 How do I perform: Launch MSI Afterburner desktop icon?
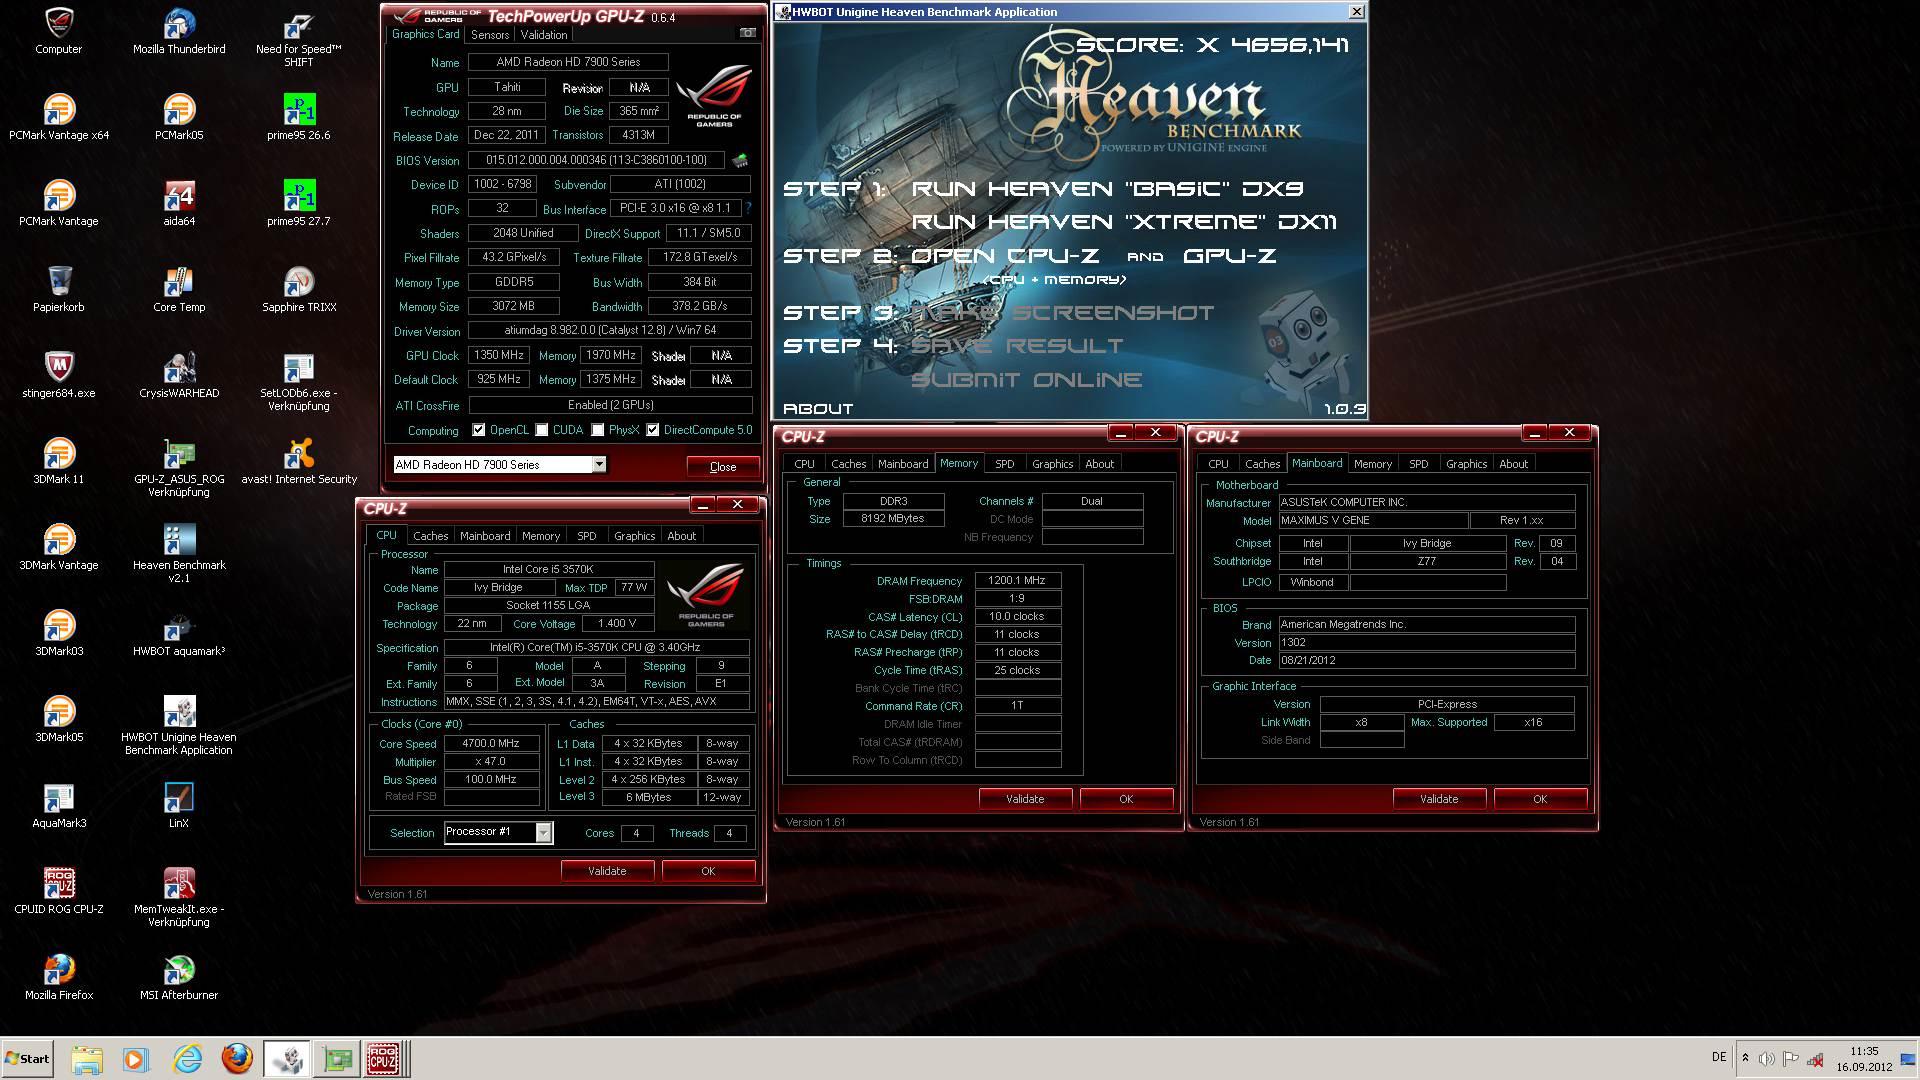179,977
